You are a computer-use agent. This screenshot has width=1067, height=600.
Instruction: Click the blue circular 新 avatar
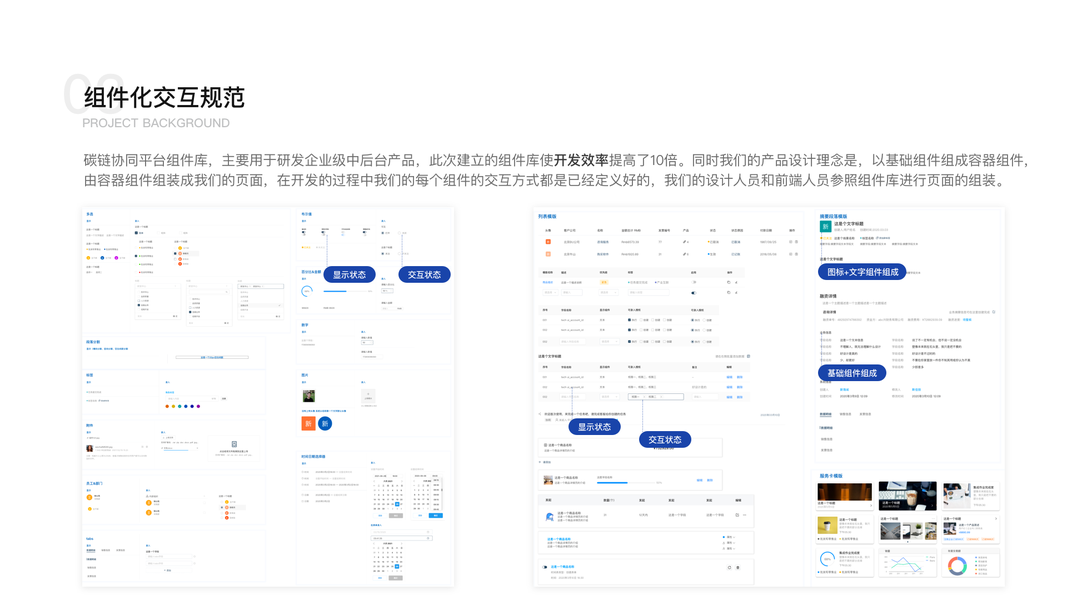coord(325,423)
